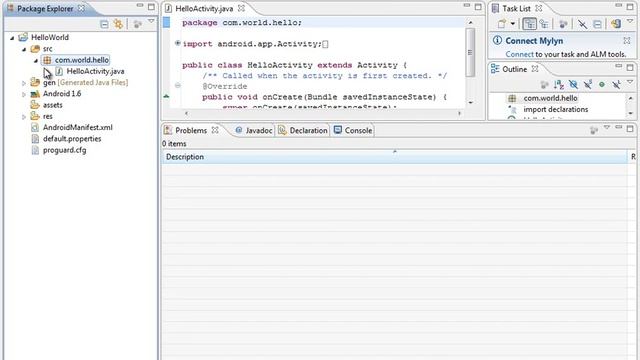
Task: Sort problems by Description column header
Action: [394, 157]
